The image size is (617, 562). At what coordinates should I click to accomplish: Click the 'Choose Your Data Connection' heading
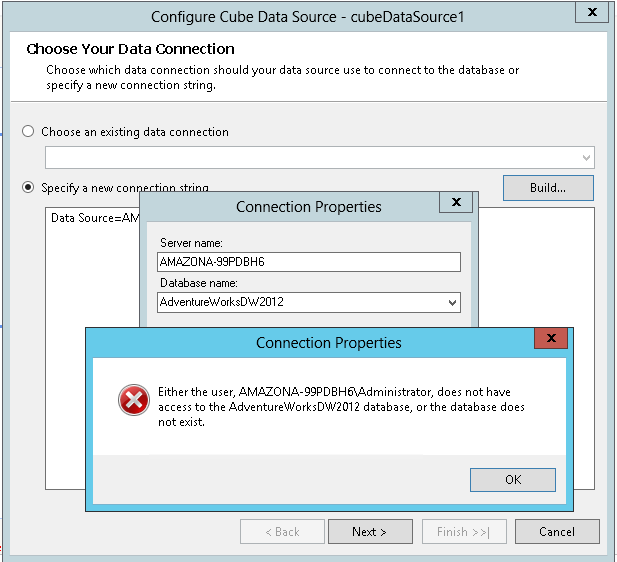(x=130, y=49)
